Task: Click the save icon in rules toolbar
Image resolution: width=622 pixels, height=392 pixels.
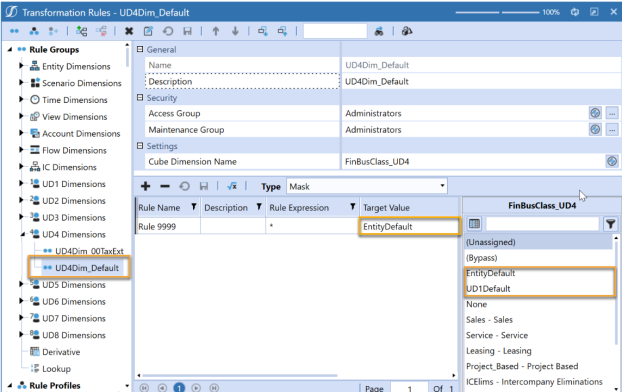Action: pos(204,186)
